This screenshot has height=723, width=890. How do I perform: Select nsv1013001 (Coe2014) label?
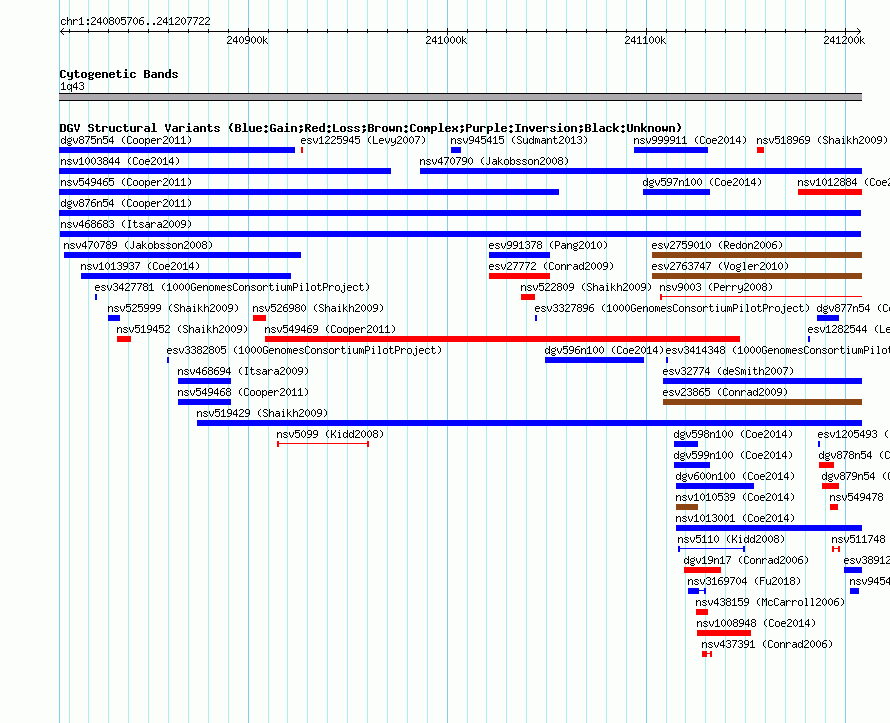tap(735, 518)
